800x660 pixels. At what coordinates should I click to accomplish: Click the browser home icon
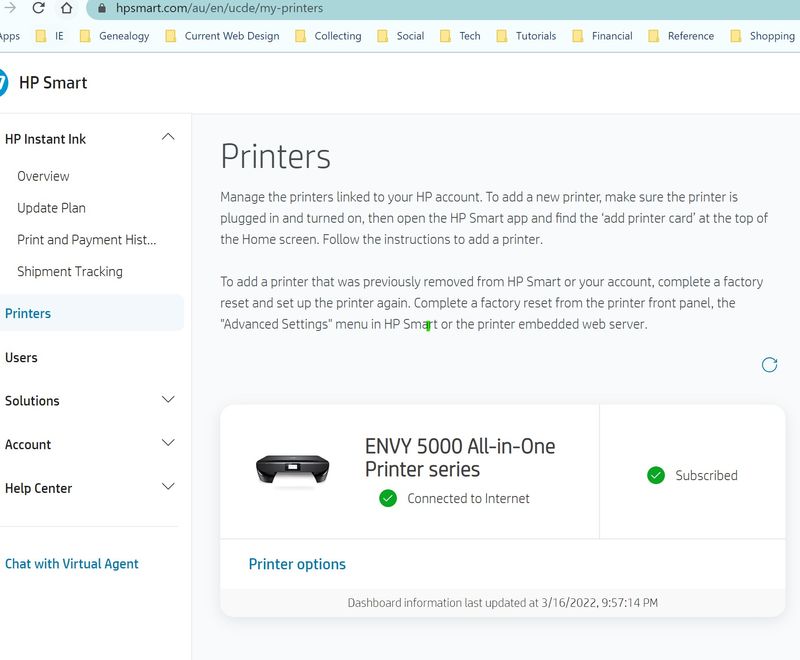(x=66, y=8)
